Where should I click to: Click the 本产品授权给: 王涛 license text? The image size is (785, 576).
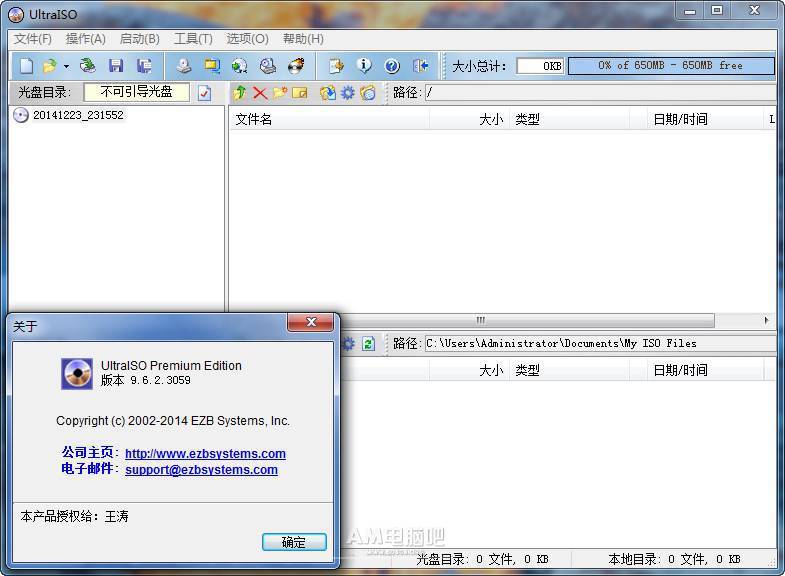click(75, 516)
